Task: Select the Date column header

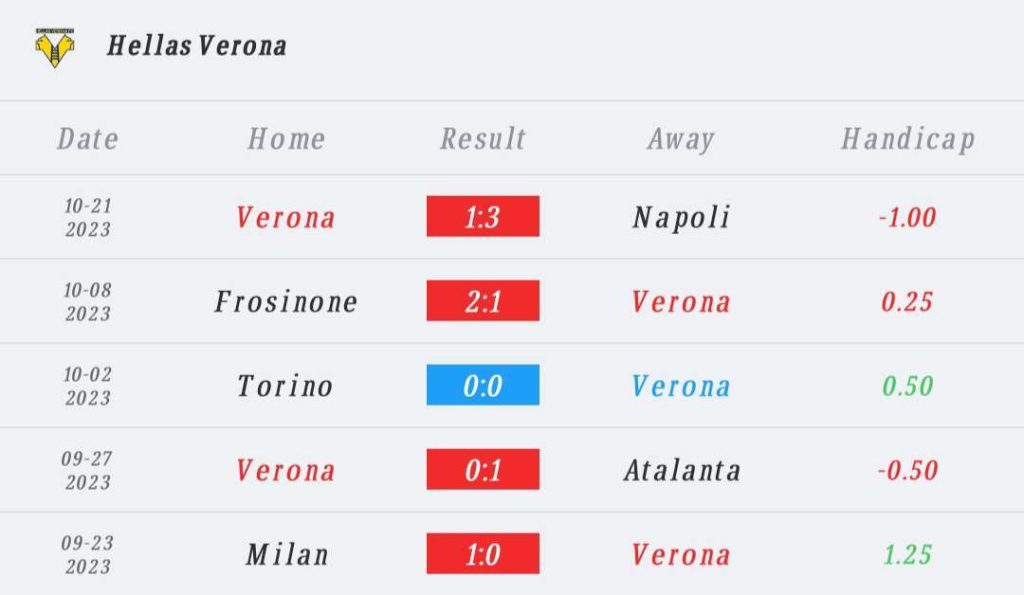Action: (88, 138)
